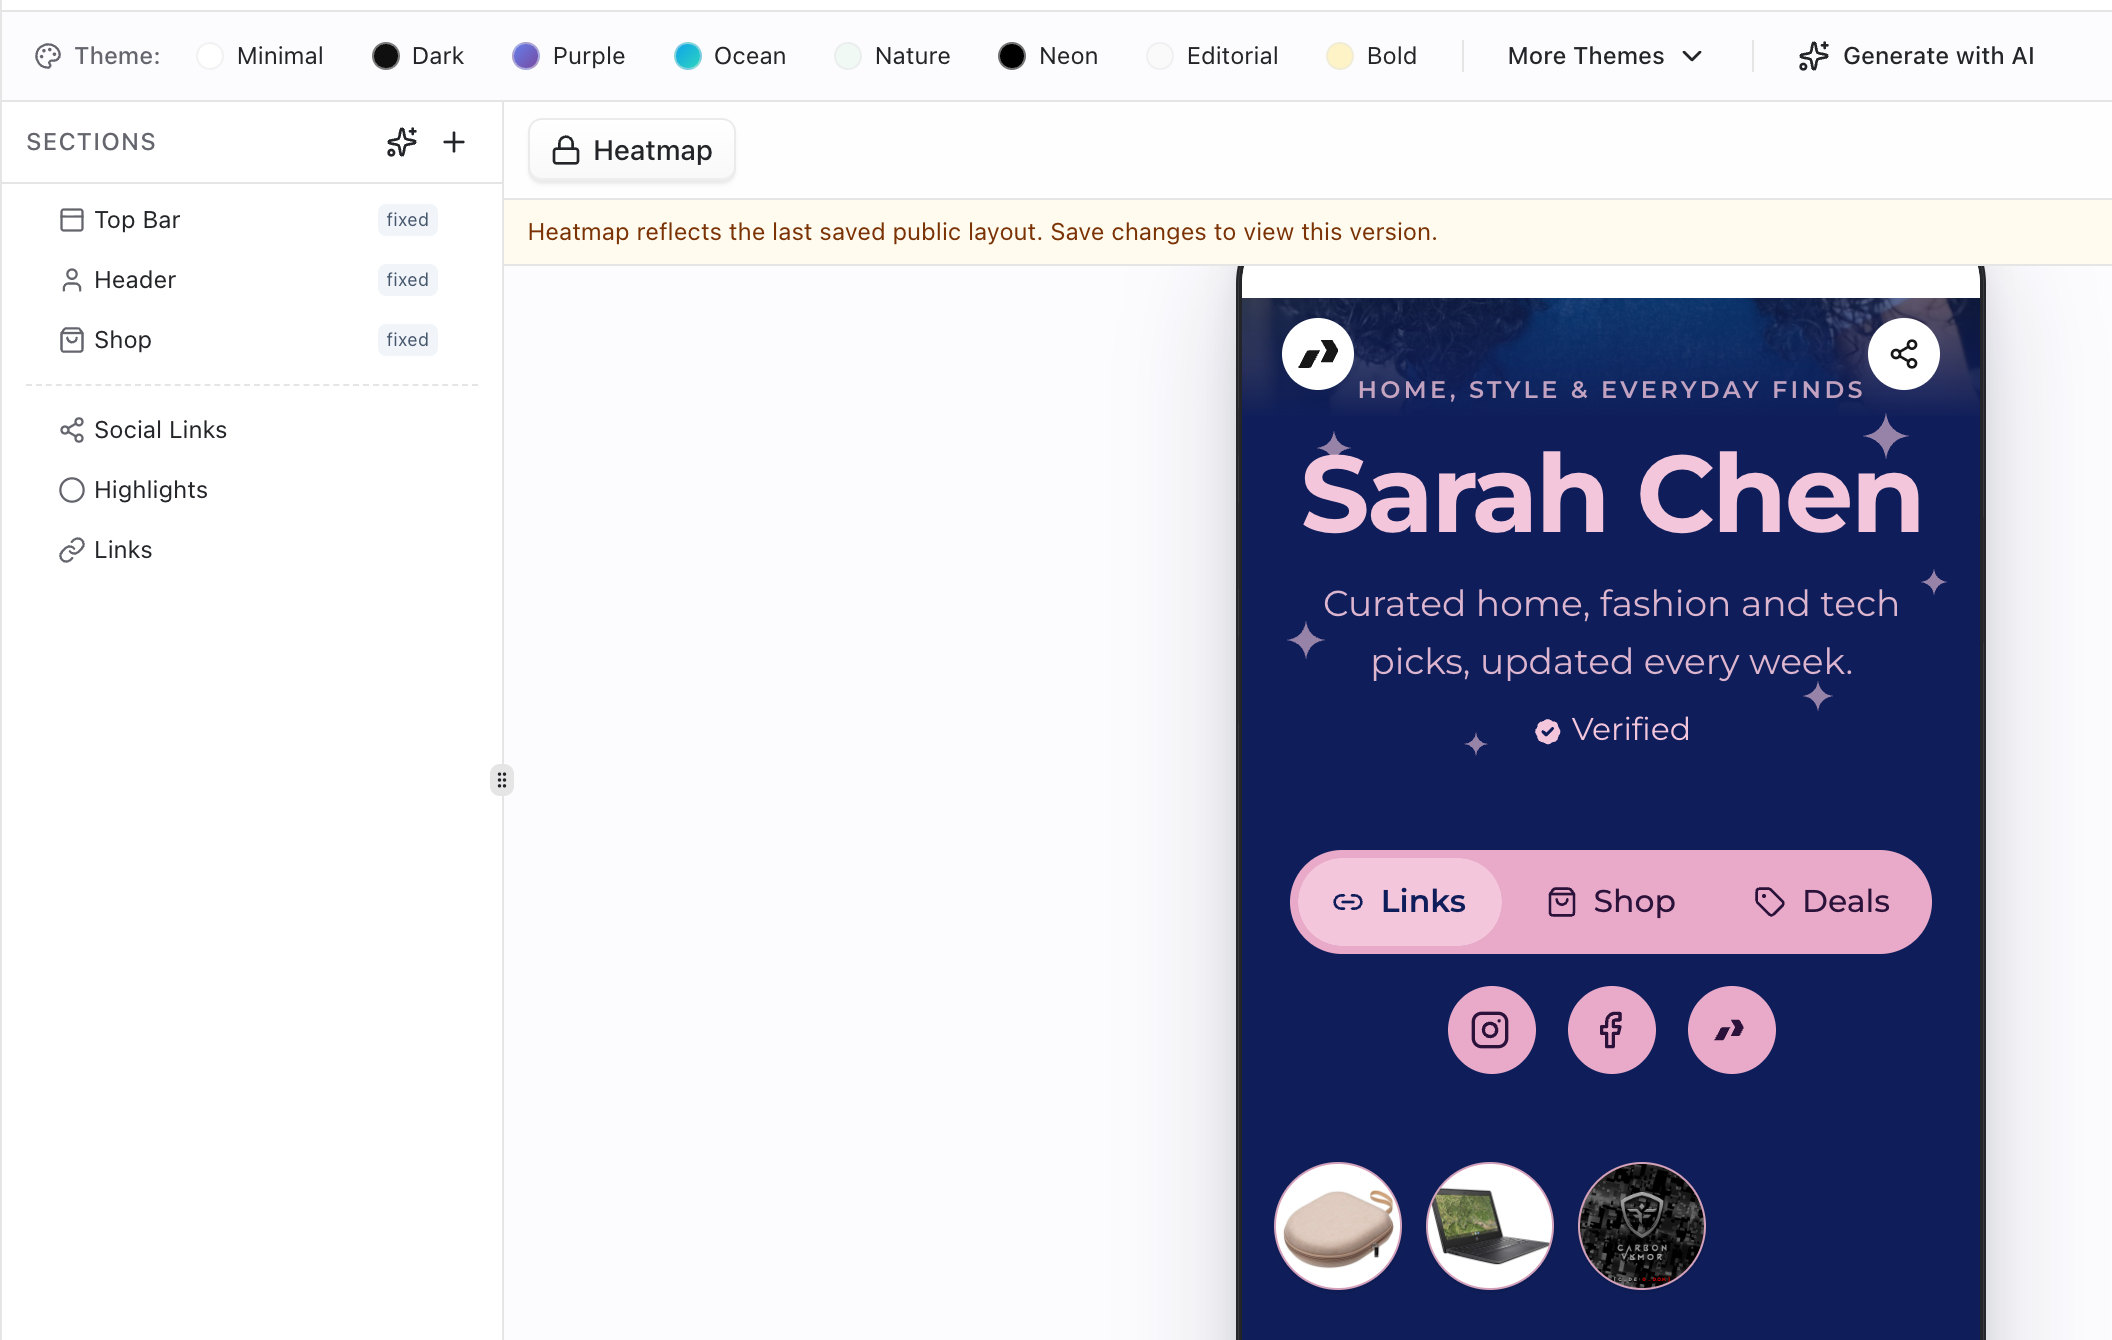Choose the Bold theme

tap(1372, 56)
